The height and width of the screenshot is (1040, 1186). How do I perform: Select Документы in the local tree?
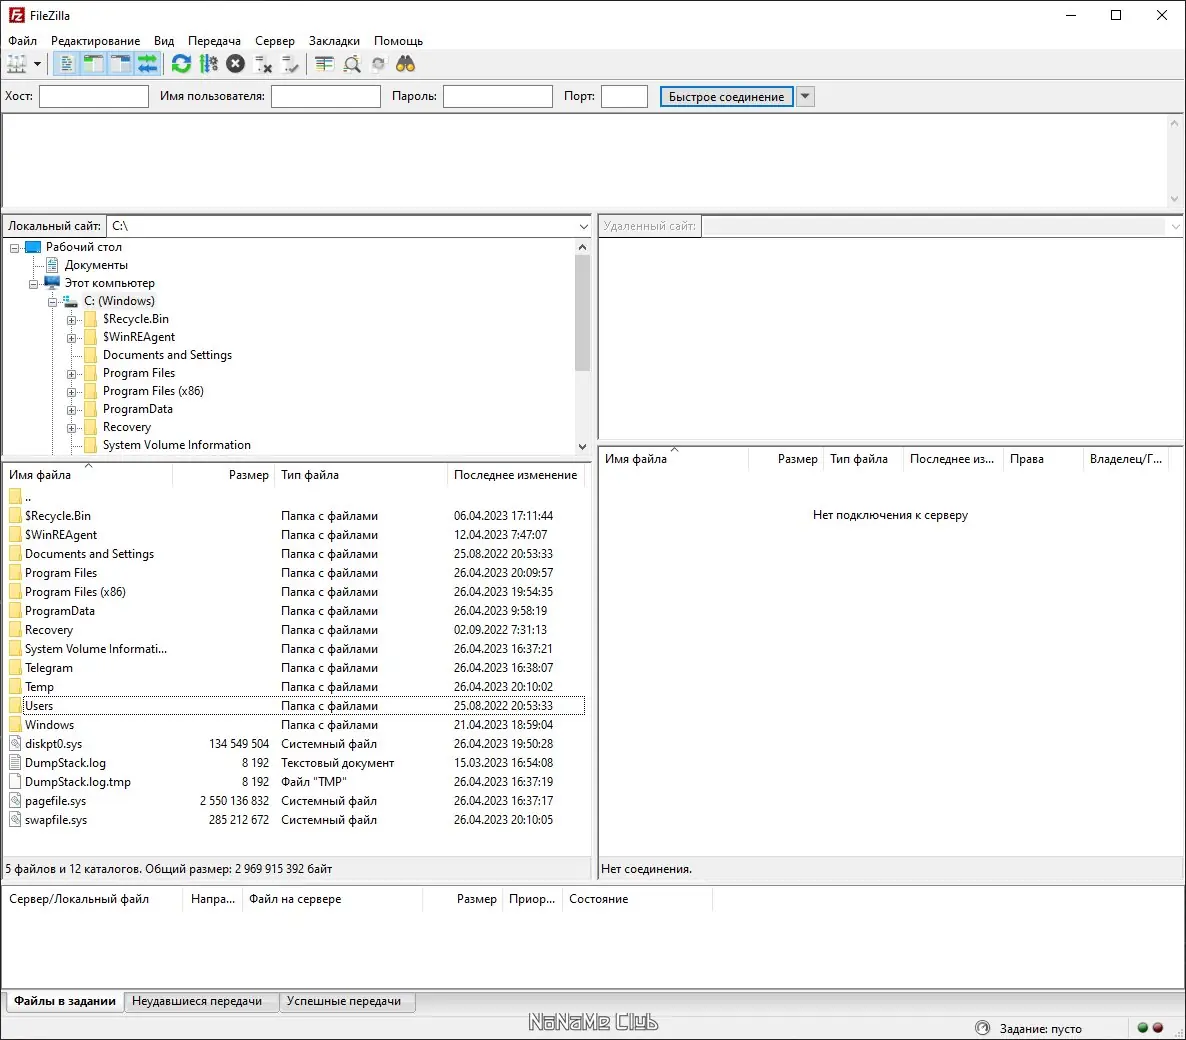click(96, 265)
